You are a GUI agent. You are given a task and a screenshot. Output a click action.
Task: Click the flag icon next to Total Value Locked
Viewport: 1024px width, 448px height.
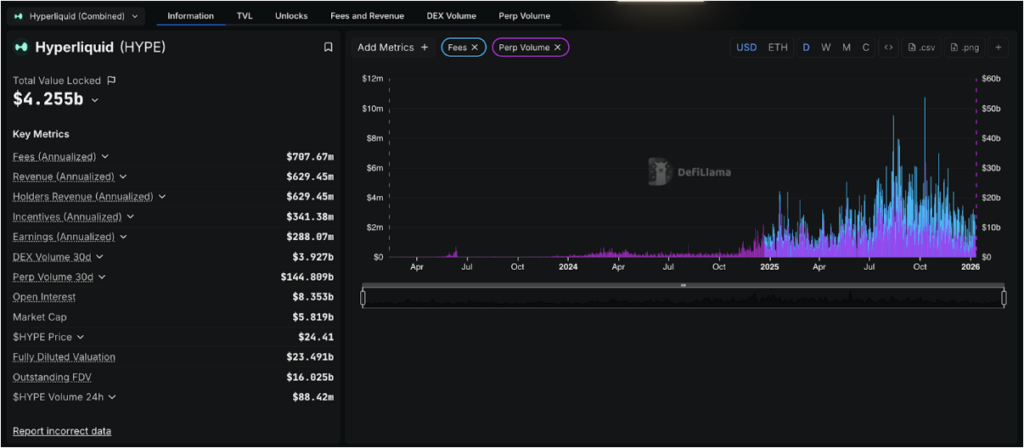[x=111, y=80]
